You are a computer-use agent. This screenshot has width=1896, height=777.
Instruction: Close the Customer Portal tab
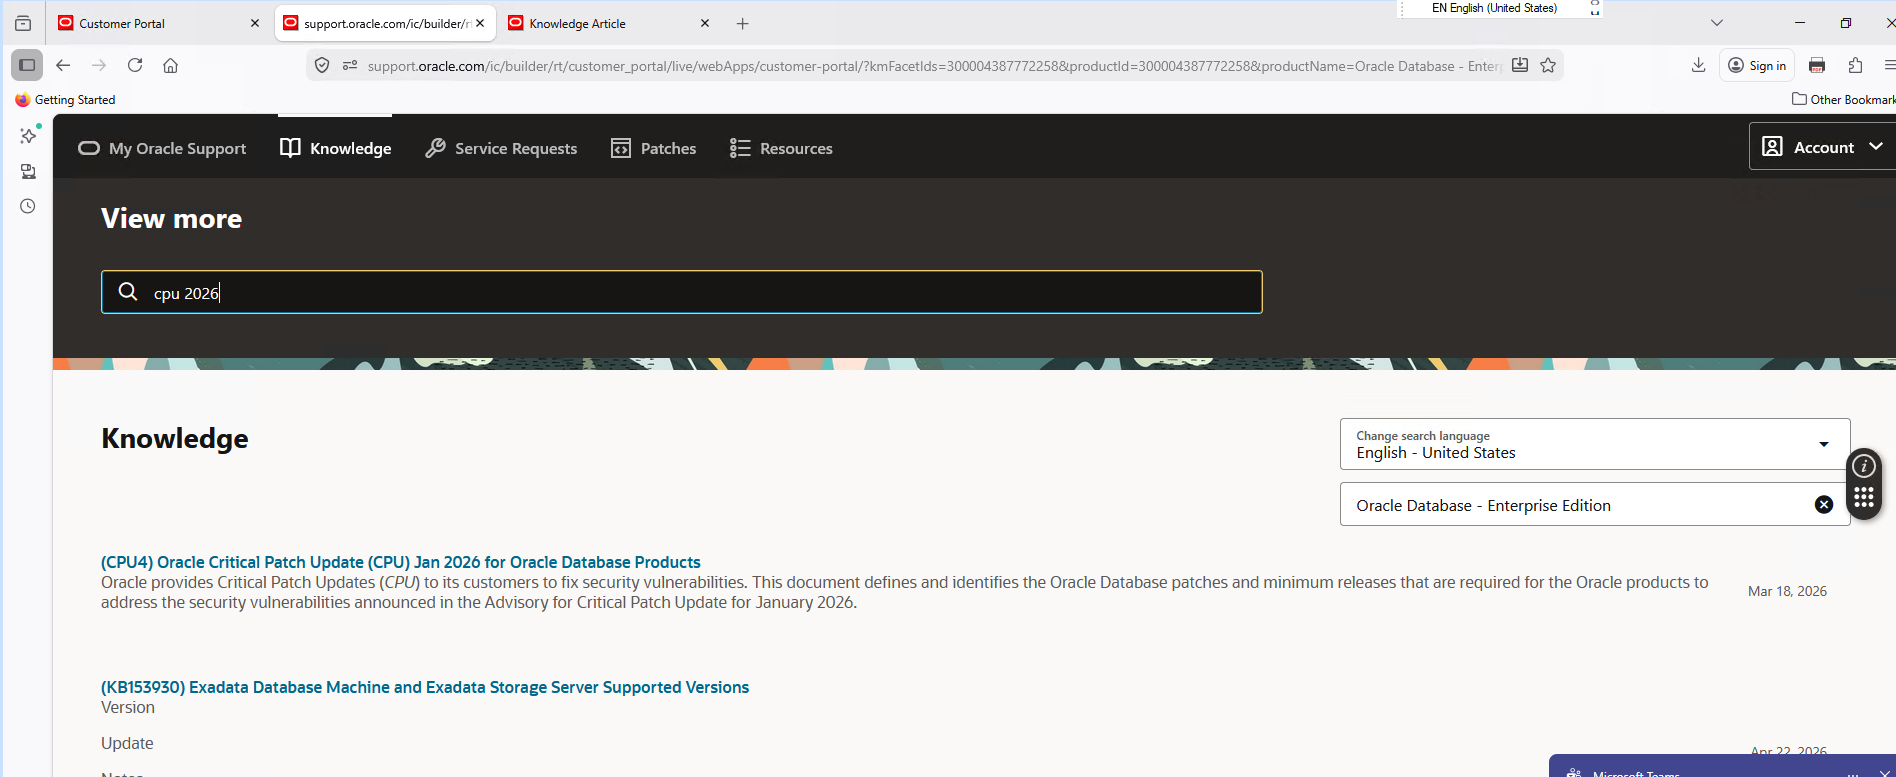pos(254,23)
